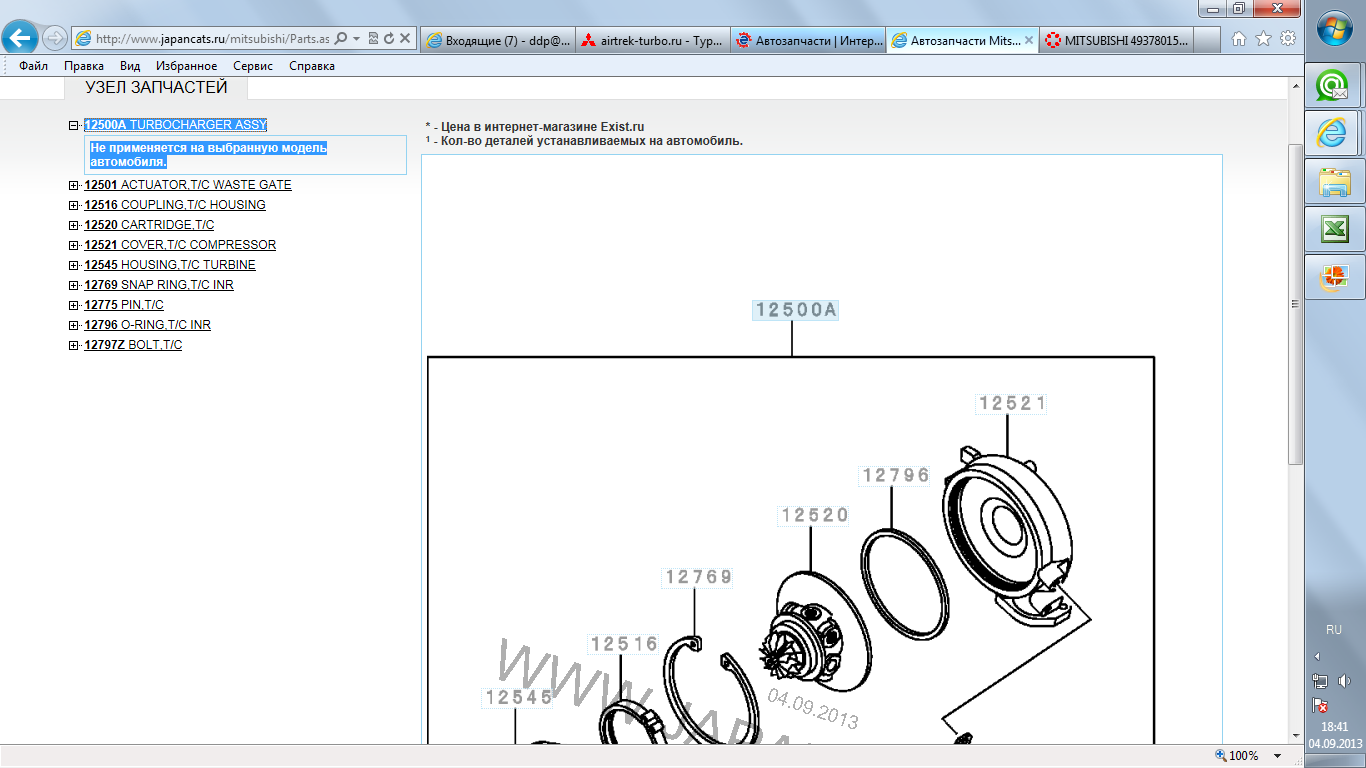The width and height of the screenshot is (1366, 768).
Task: Collapse the 12500A TURBOCHARGER ASSY node
Action: (74, 125)
